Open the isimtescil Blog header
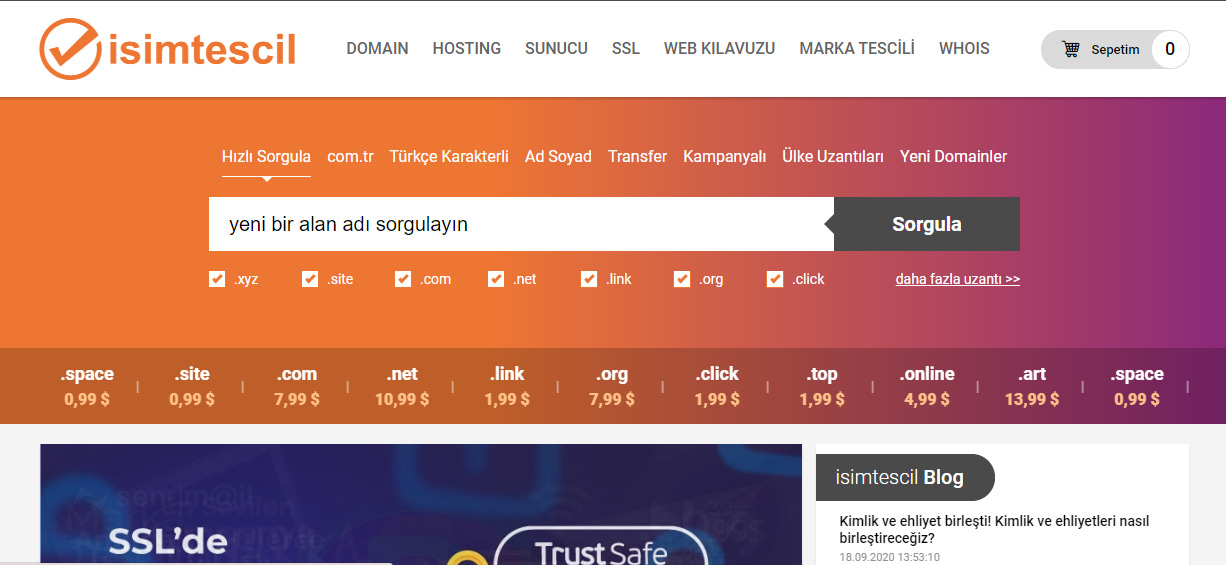1226x565 pixels. click(905, 477)
